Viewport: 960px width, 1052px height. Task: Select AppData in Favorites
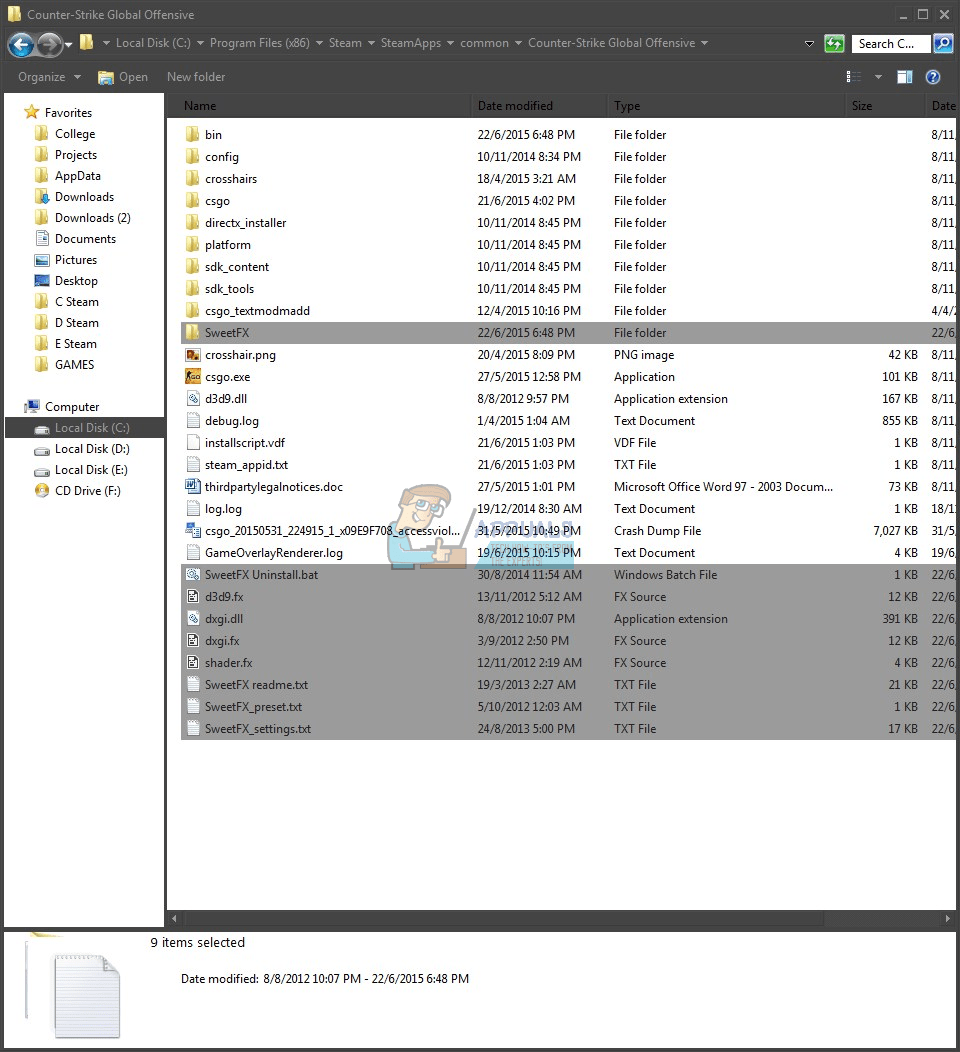(78, 176)
